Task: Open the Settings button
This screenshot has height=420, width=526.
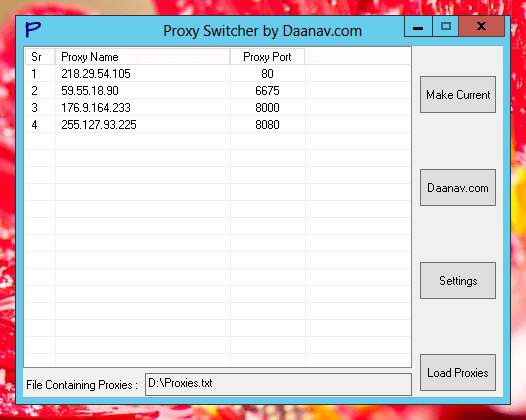Action: (458, 280)
